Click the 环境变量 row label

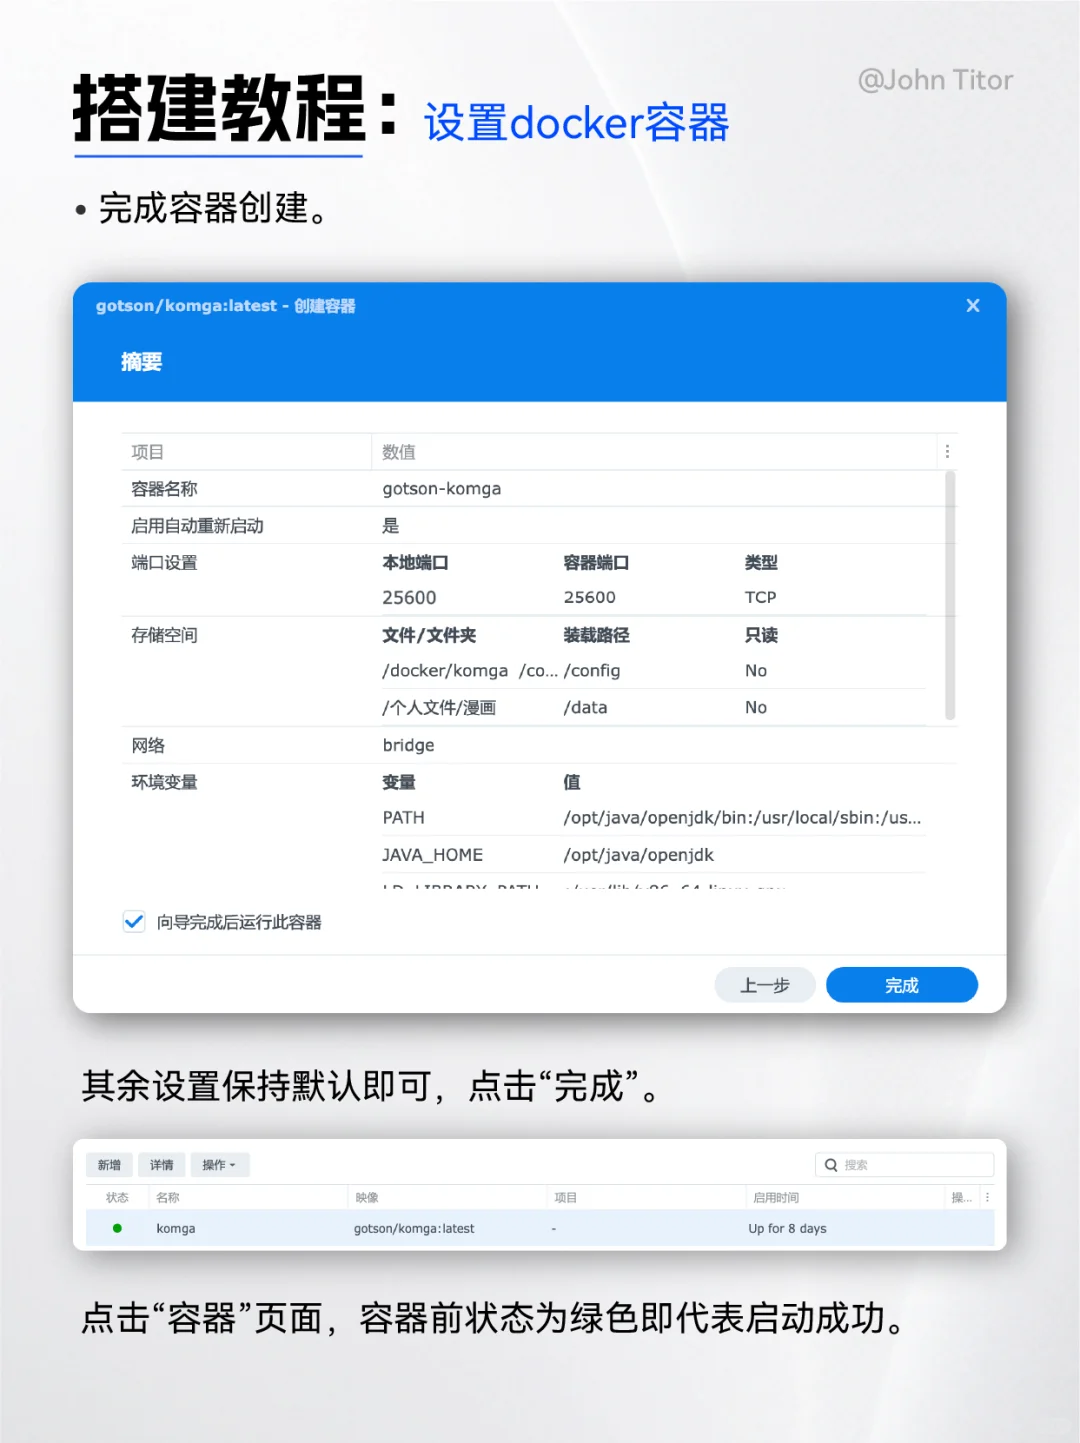click(164, 782)
